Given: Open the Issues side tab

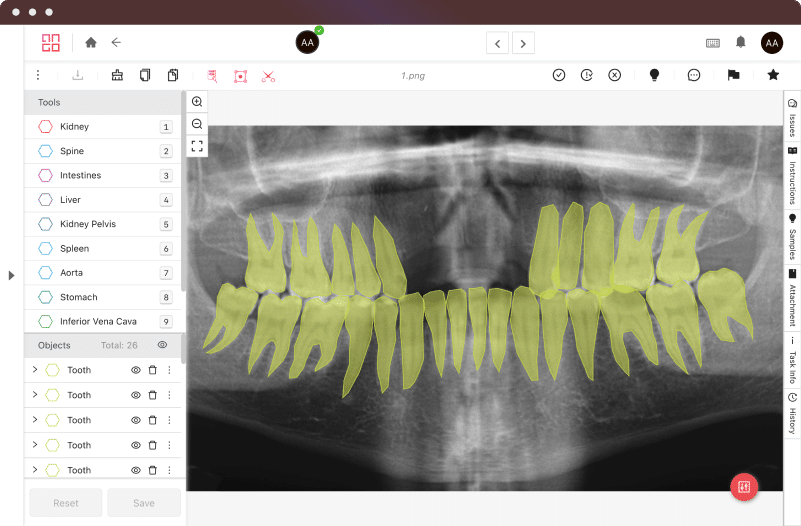Looking at the screenshot, I should click(792, 118).
